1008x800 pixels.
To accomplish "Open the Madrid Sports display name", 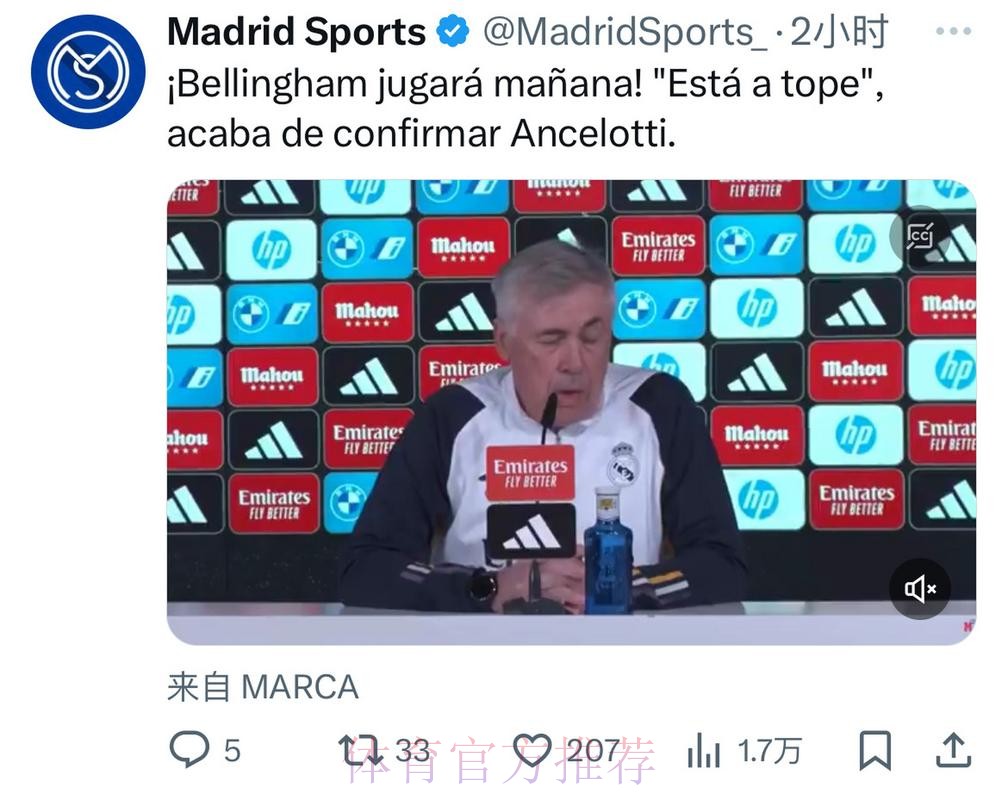I will 296,32.
